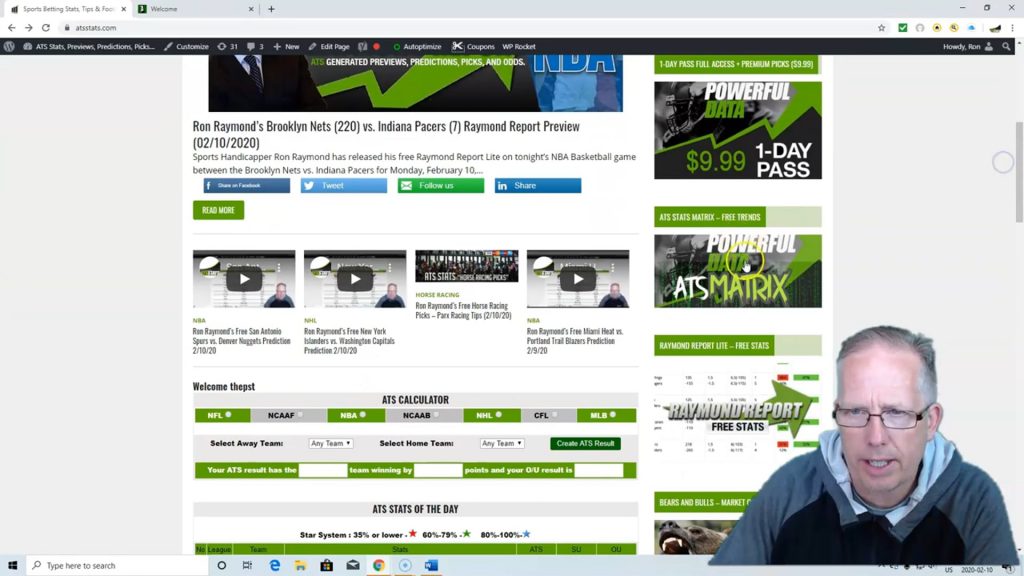
Task: Open Cortana circle on the taskbar
Action: 221,565
